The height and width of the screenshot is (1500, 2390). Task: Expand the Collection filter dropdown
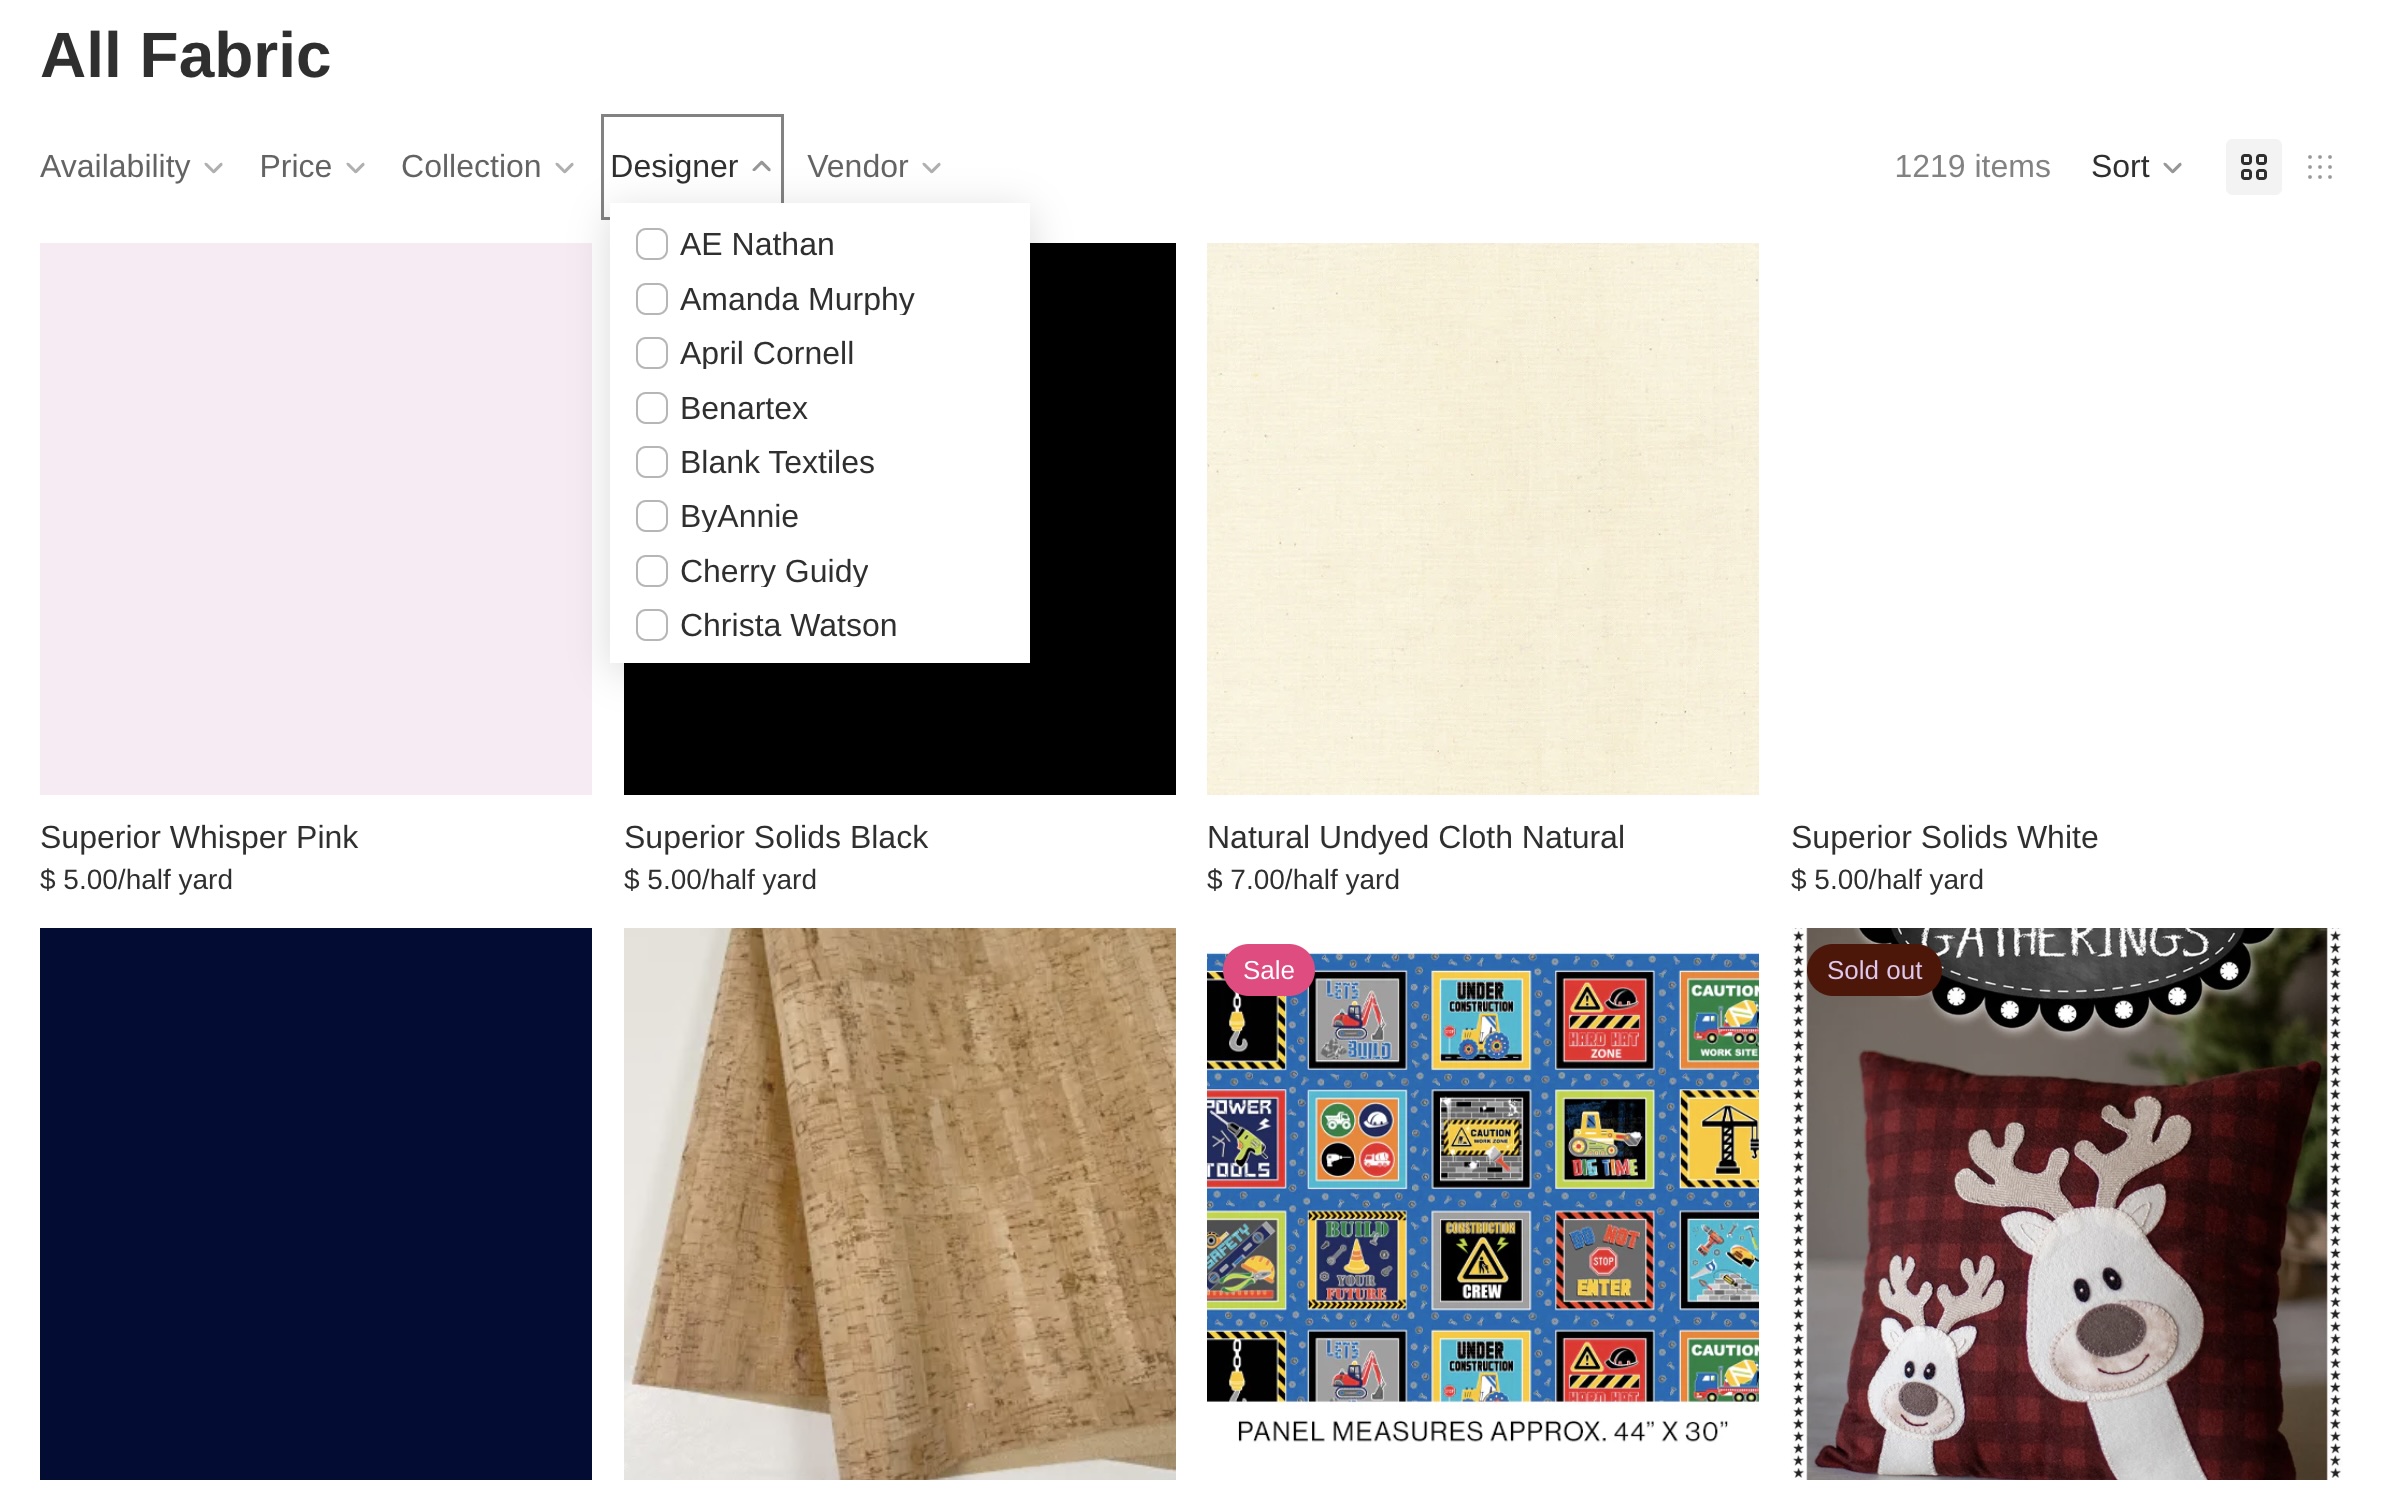coord(487,167)
